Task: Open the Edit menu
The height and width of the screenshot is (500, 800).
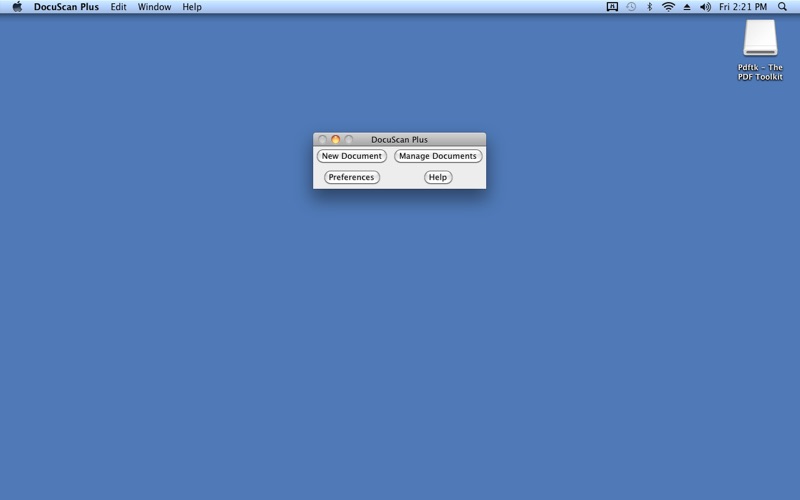Action: tap(118, 7)
